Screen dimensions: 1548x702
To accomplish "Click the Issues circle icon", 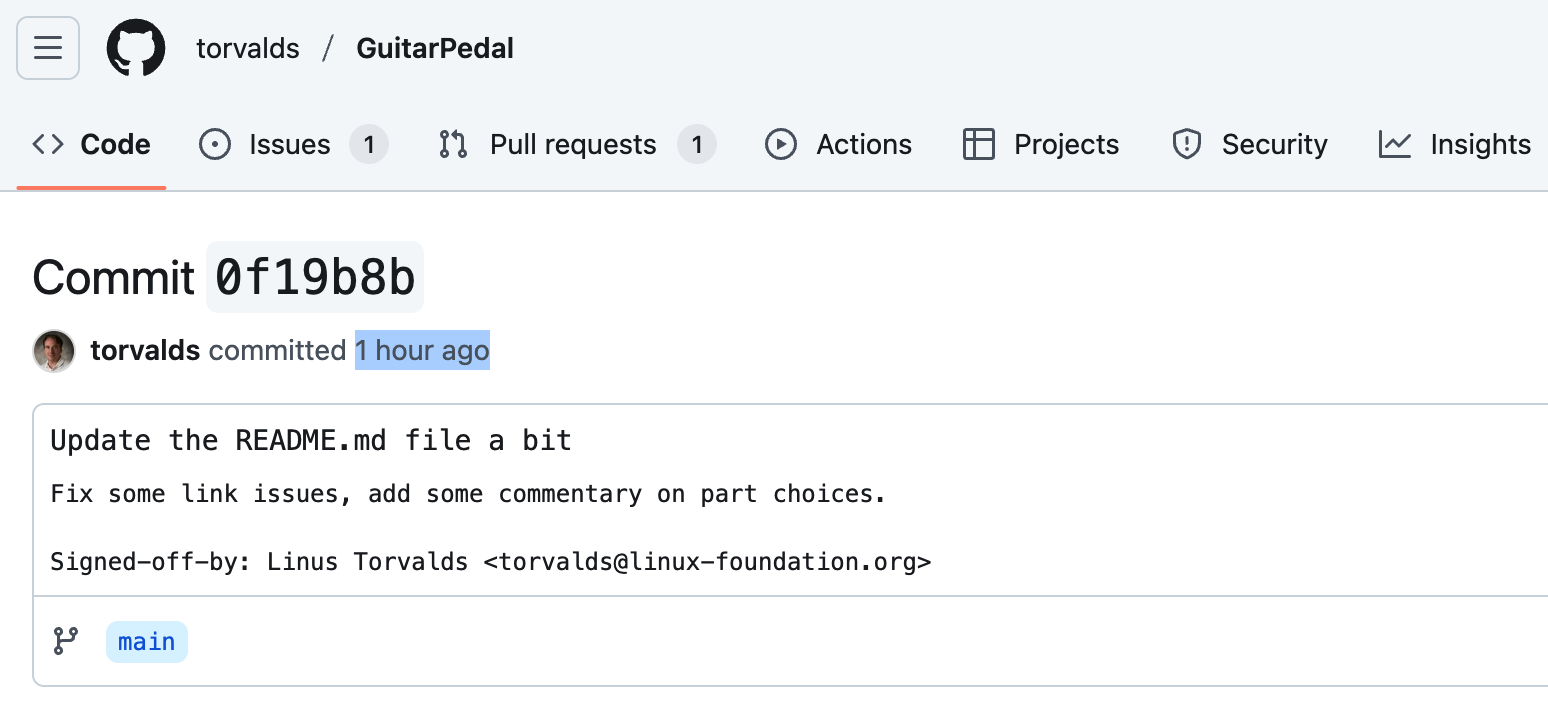I will point(215,145).
